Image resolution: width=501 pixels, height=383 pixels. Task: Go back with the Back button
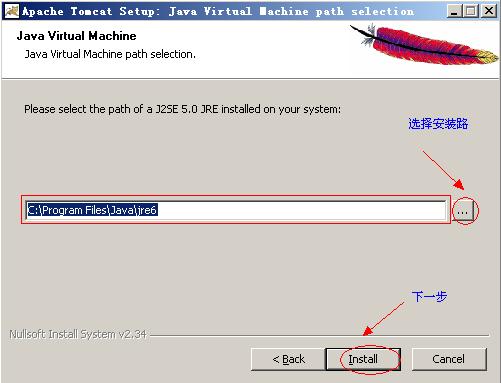point(288,359)
